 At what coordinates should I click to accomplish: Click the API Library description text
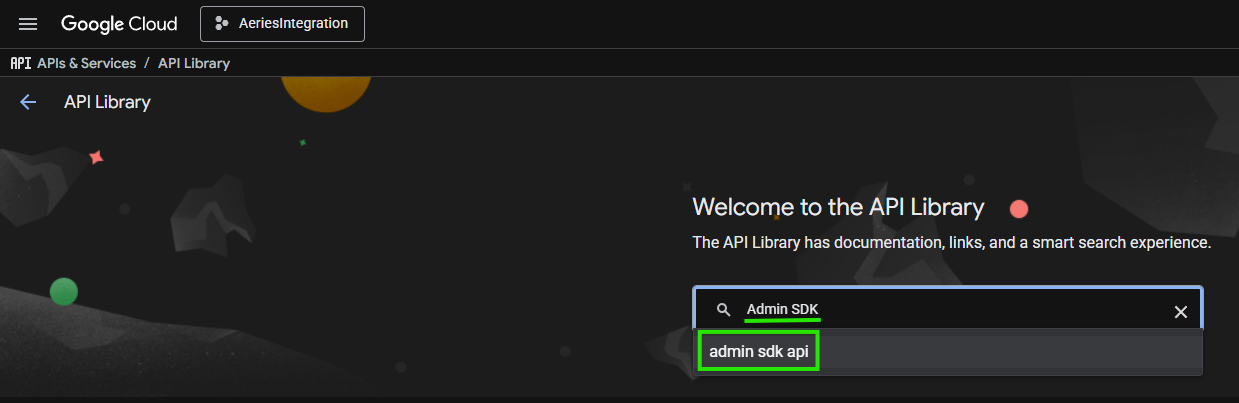coord(952,243)
